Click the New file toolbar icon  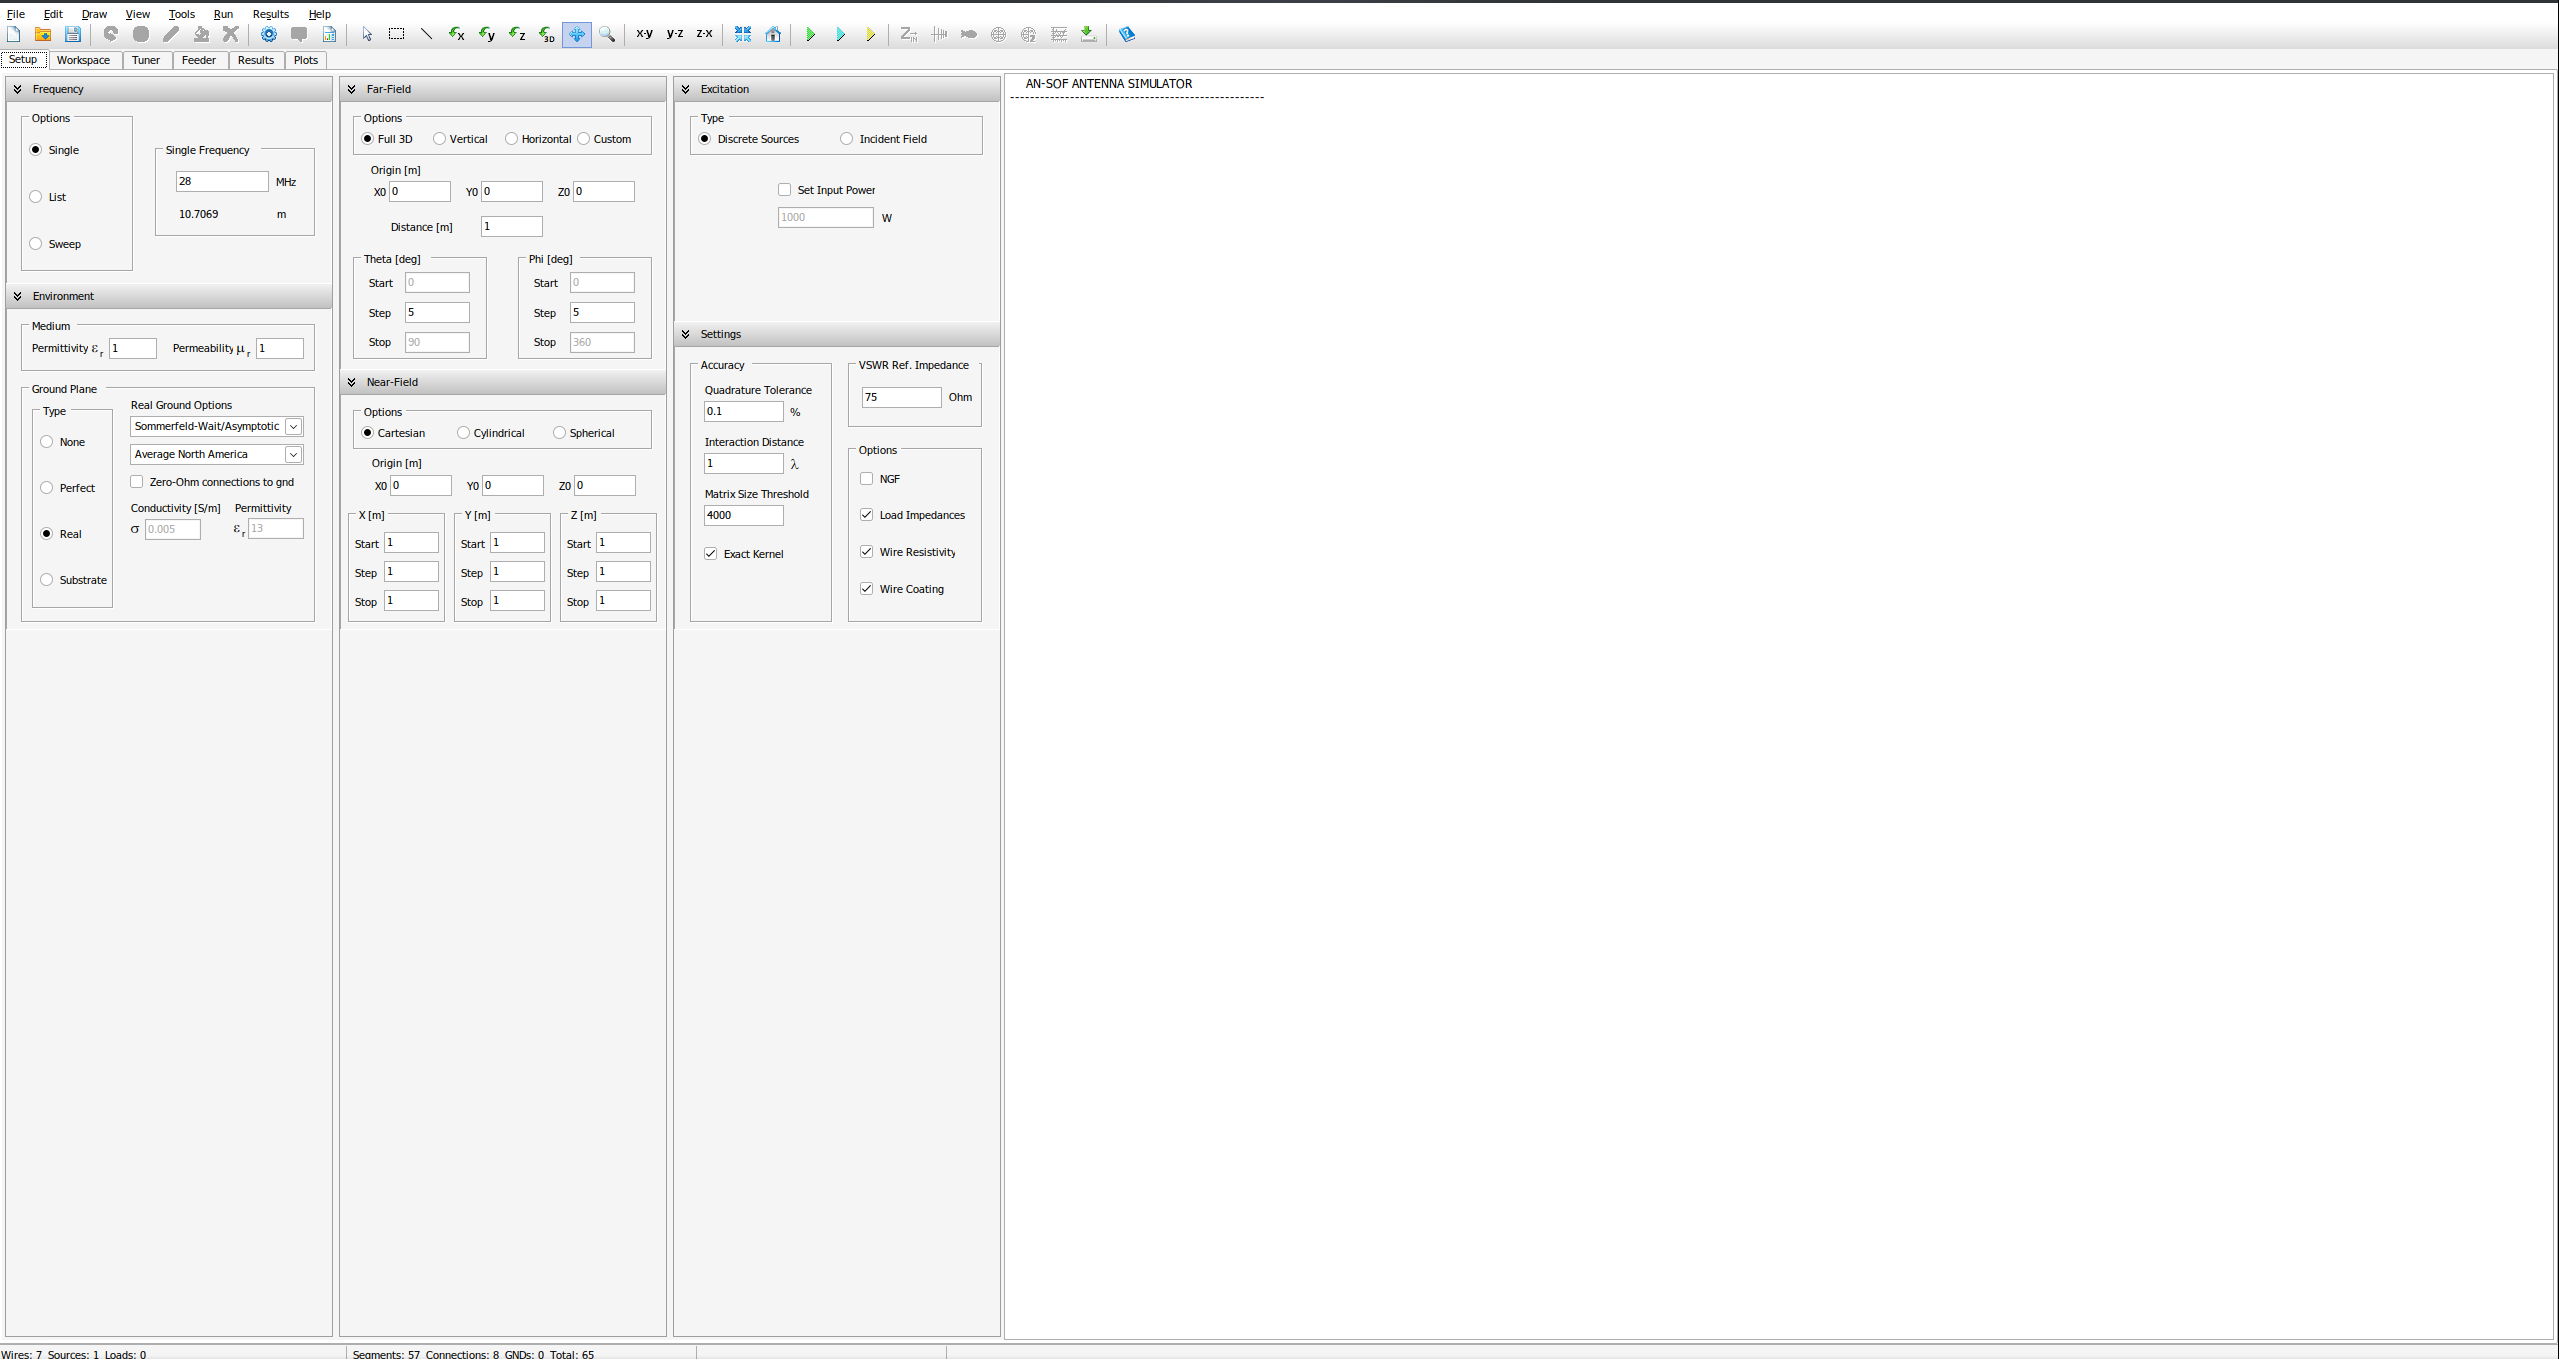pyautogui.click(x=14, y=34)
